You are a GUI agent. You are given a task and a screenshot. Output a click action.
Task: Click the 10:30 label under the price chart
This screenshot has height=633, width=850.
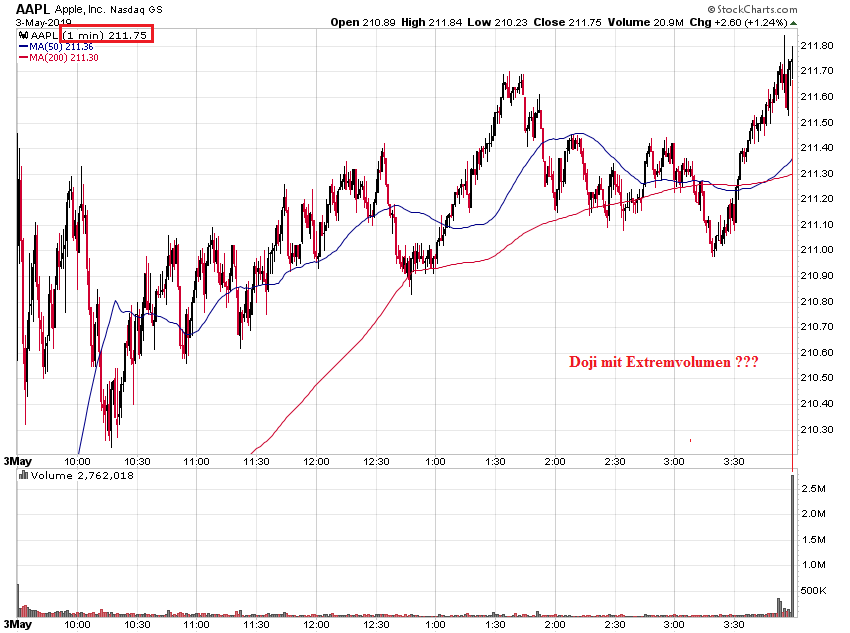click(x=137, y=461)
